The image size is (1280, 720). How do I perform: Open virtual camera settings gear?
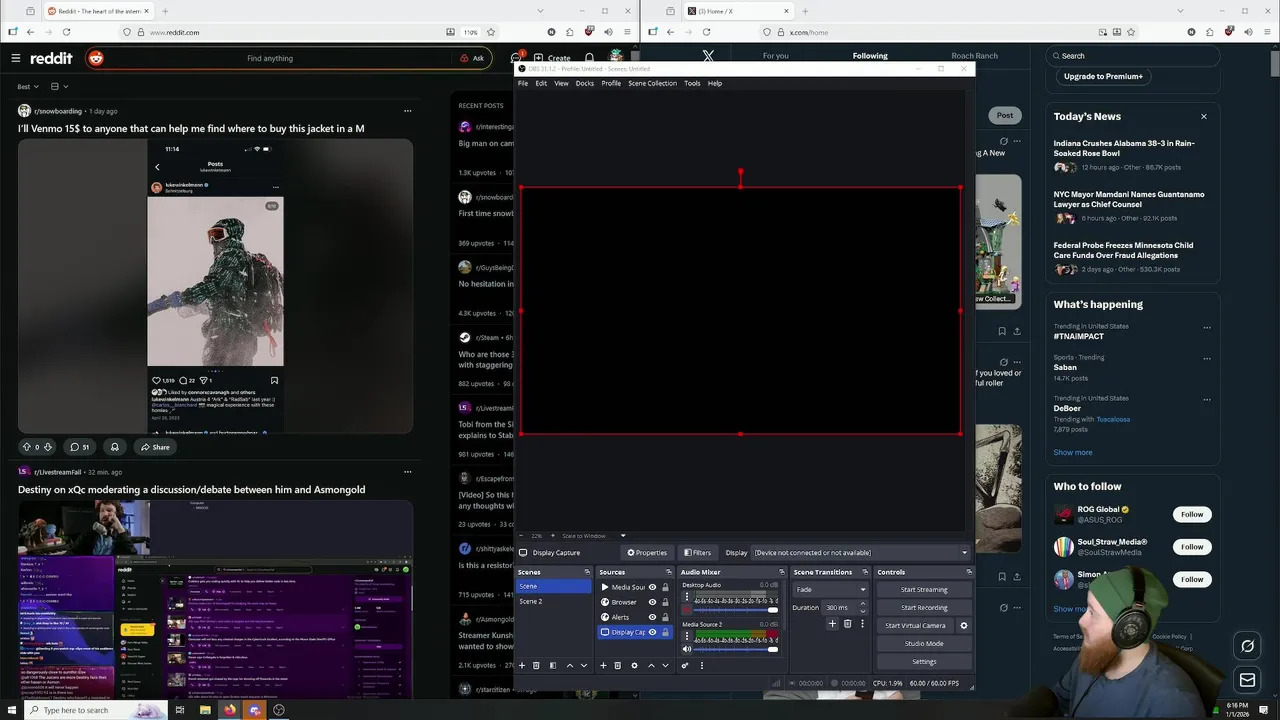point(964,626)
